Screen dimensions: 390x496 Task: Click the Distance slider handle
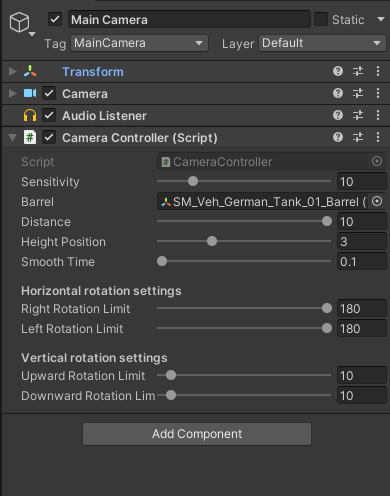pyautogui.click(x=327, y=221)
